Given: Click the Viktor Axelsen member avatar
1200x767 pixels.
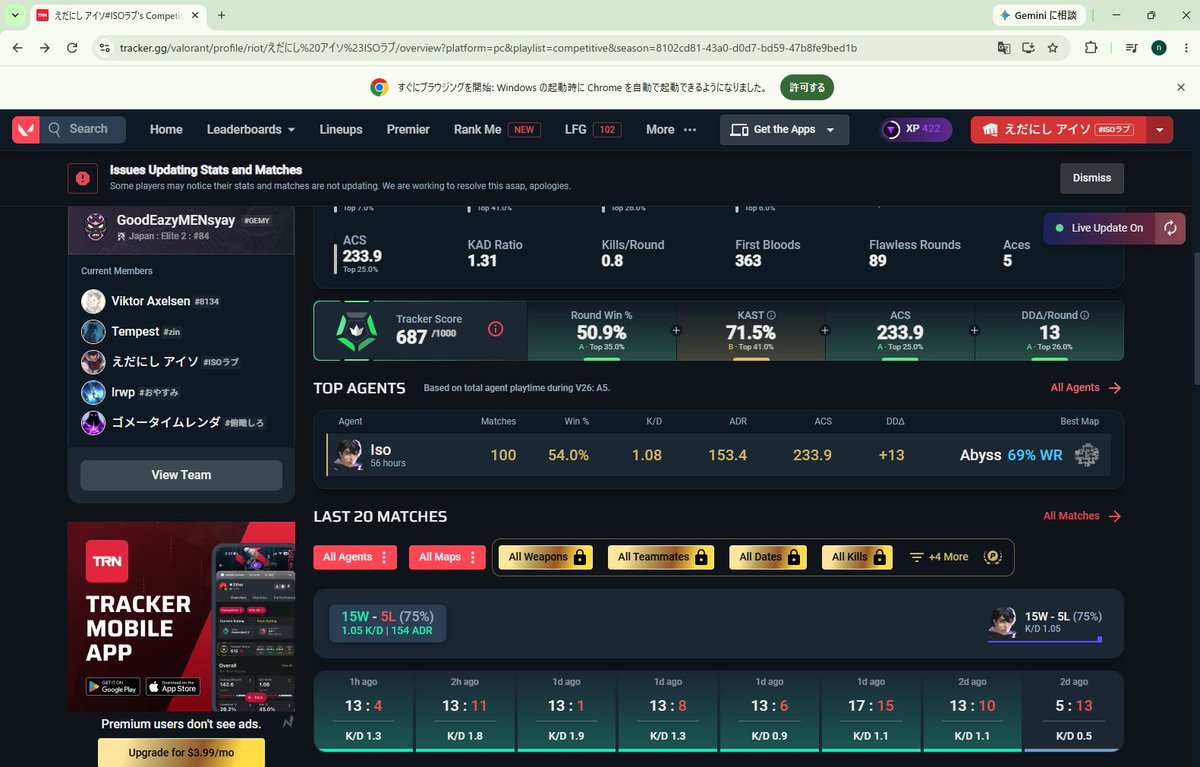Looking at the screenshot, I should click(x=93, y=301).
